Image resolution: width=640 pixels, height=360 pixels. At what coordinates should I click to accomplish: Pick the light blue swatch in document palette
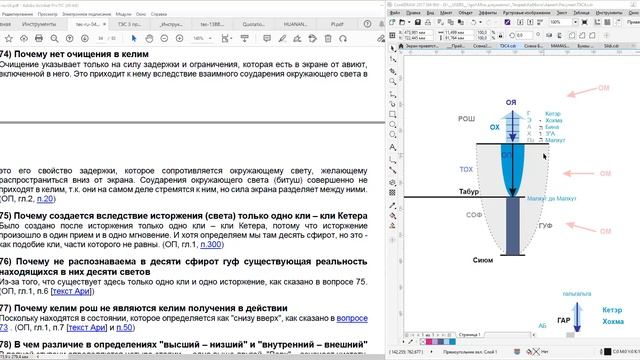447,342
